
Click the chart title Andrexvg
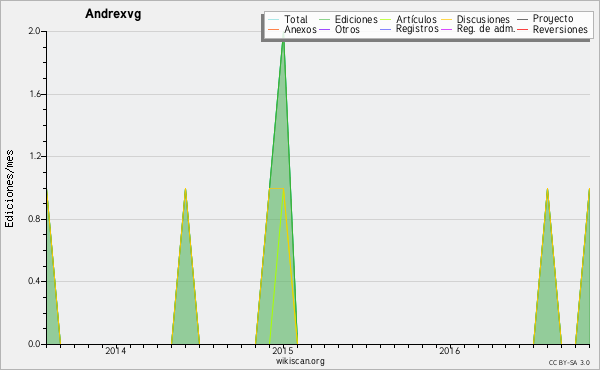click(113, 14)
